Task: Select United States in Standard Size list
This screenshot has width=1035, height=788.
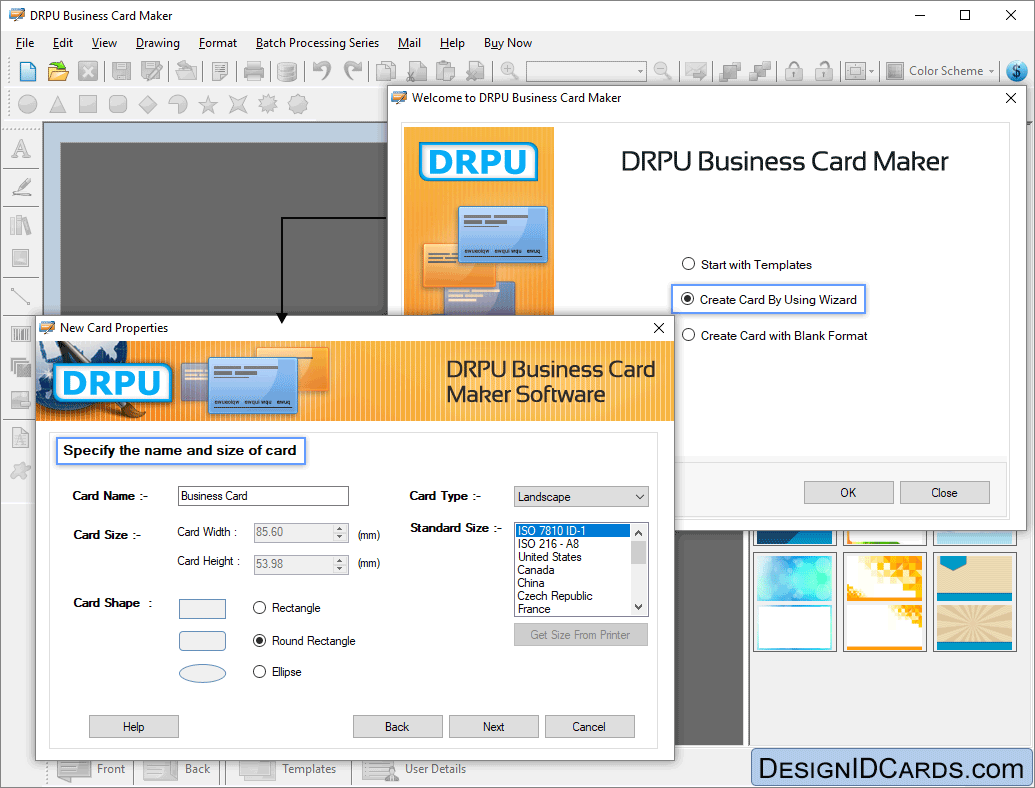Action: point(573,557)
